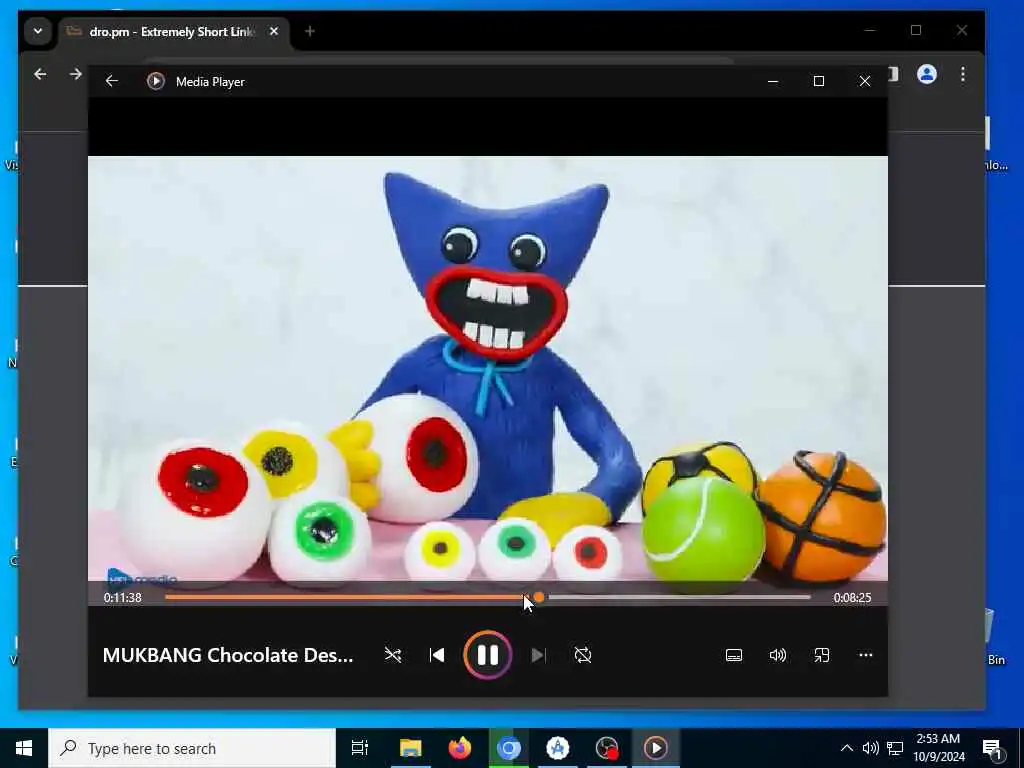The height and width of the screenshot is (768, 1024).
Task: Go back in Media Player
Action: pos(112,81)
